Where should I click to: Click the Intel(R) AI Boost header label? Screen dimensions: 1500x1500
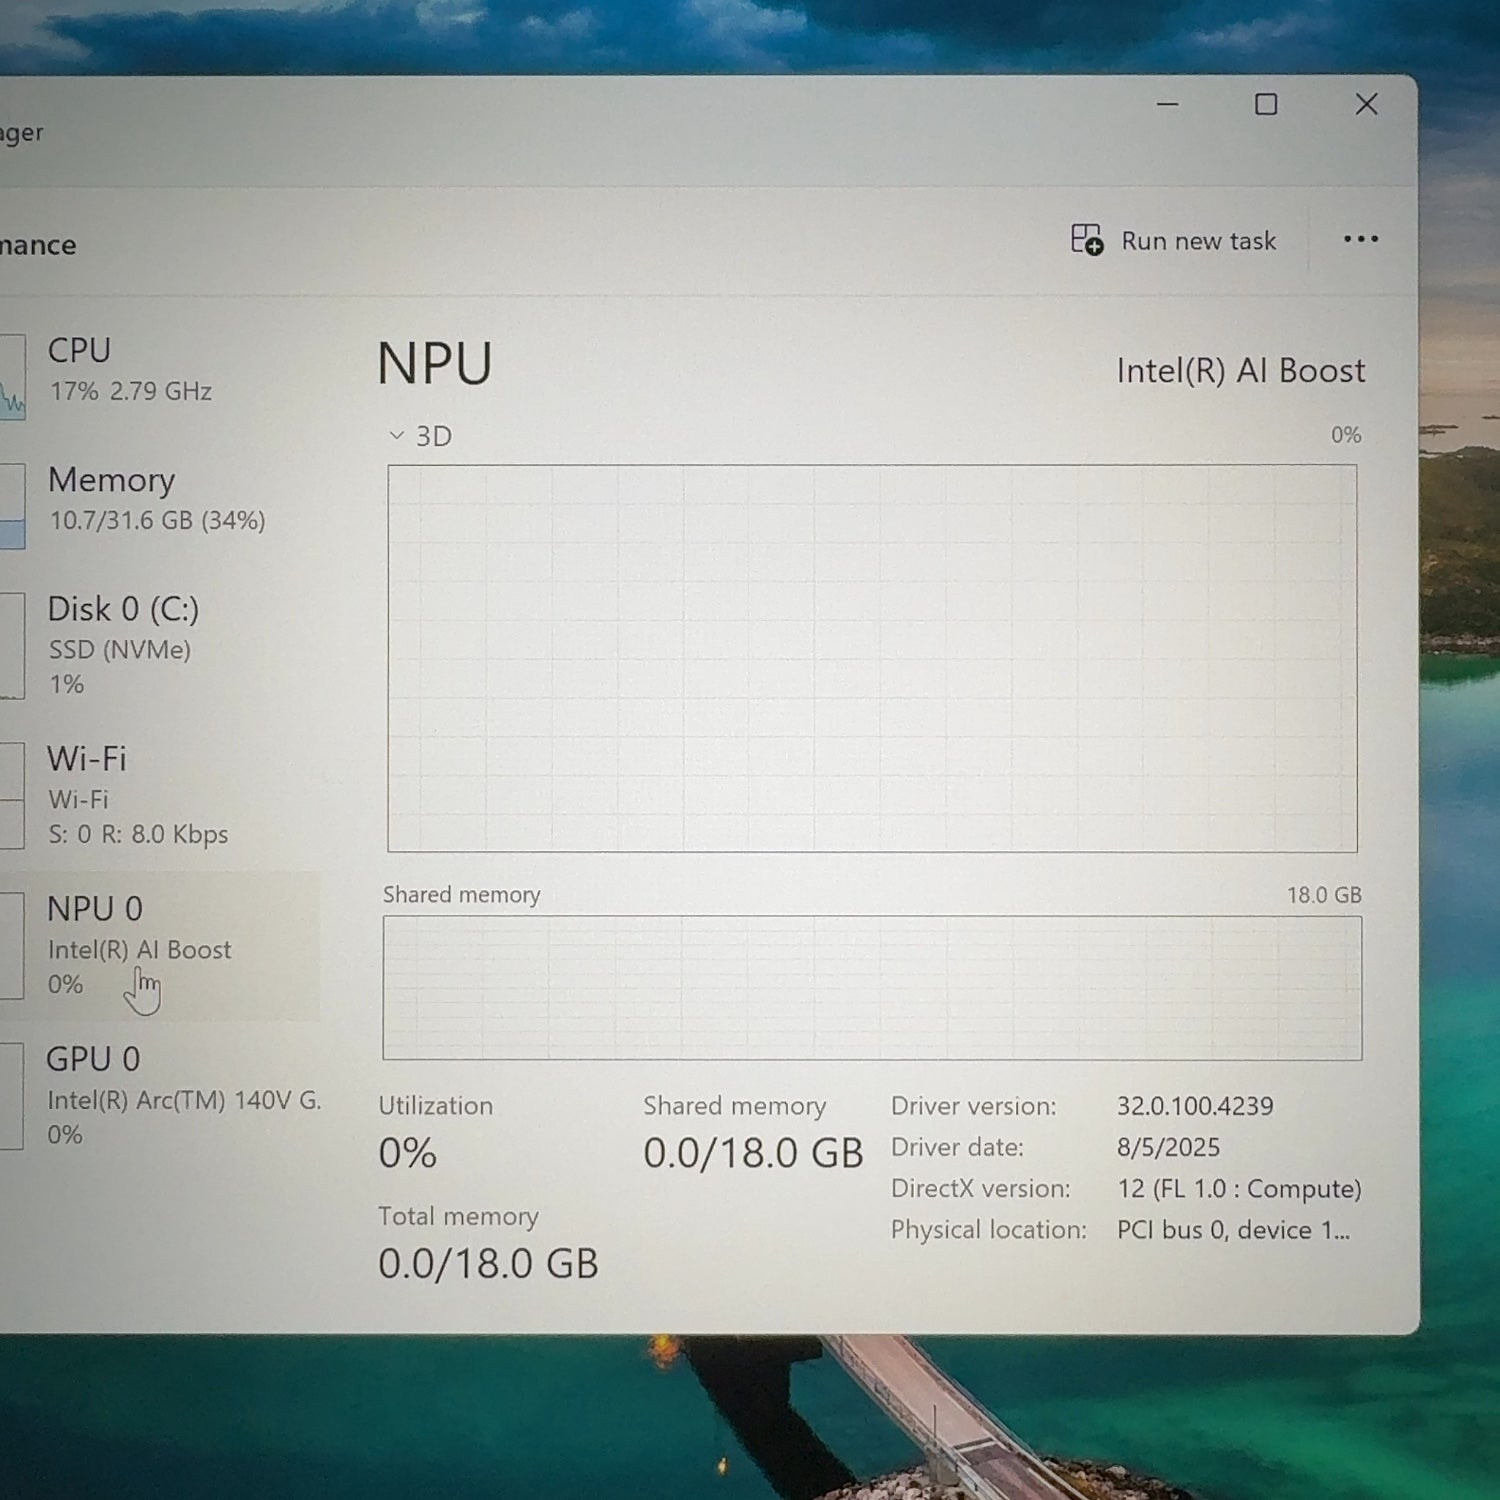point(1240,371)
